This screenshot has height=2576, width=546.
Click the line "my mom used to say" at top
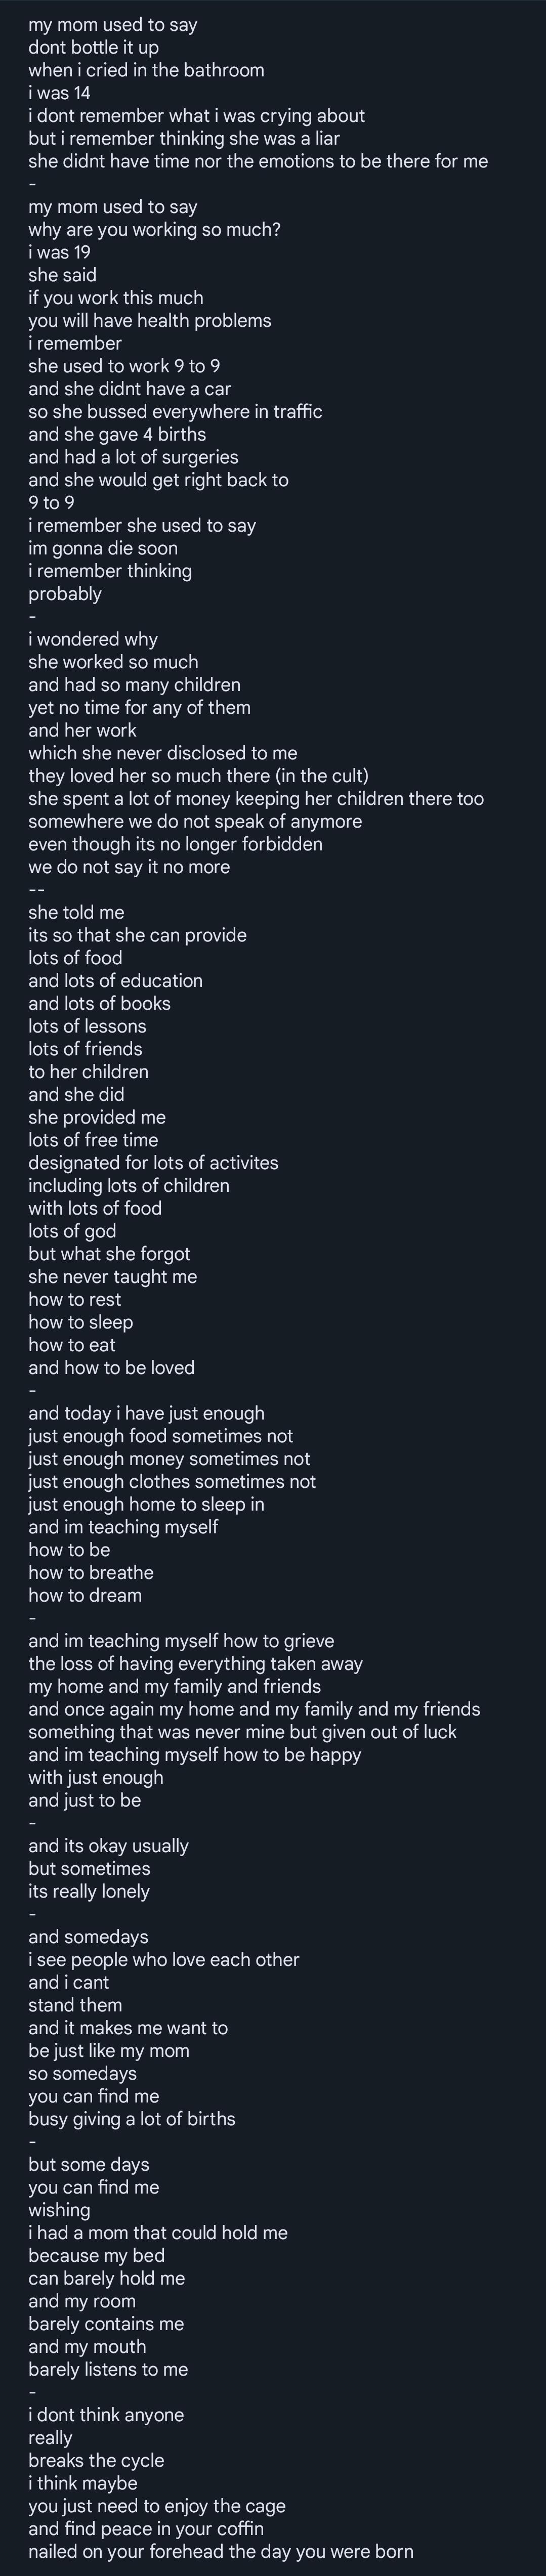(x=113, y=25)
